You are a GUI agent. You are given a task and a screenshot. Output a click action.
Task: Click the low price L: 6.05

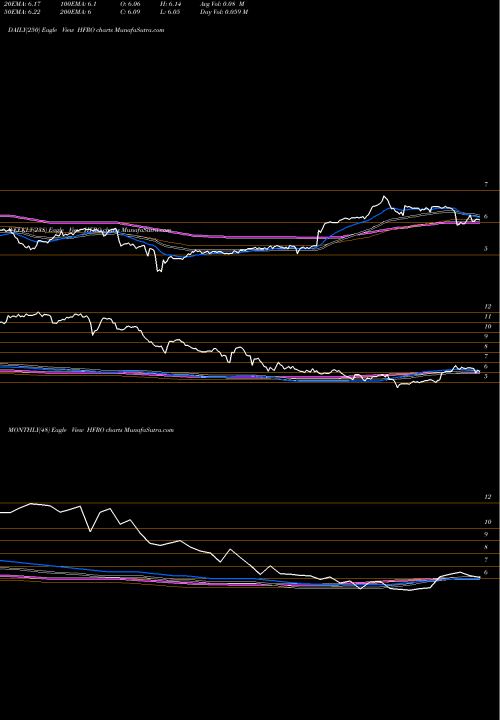169,12
